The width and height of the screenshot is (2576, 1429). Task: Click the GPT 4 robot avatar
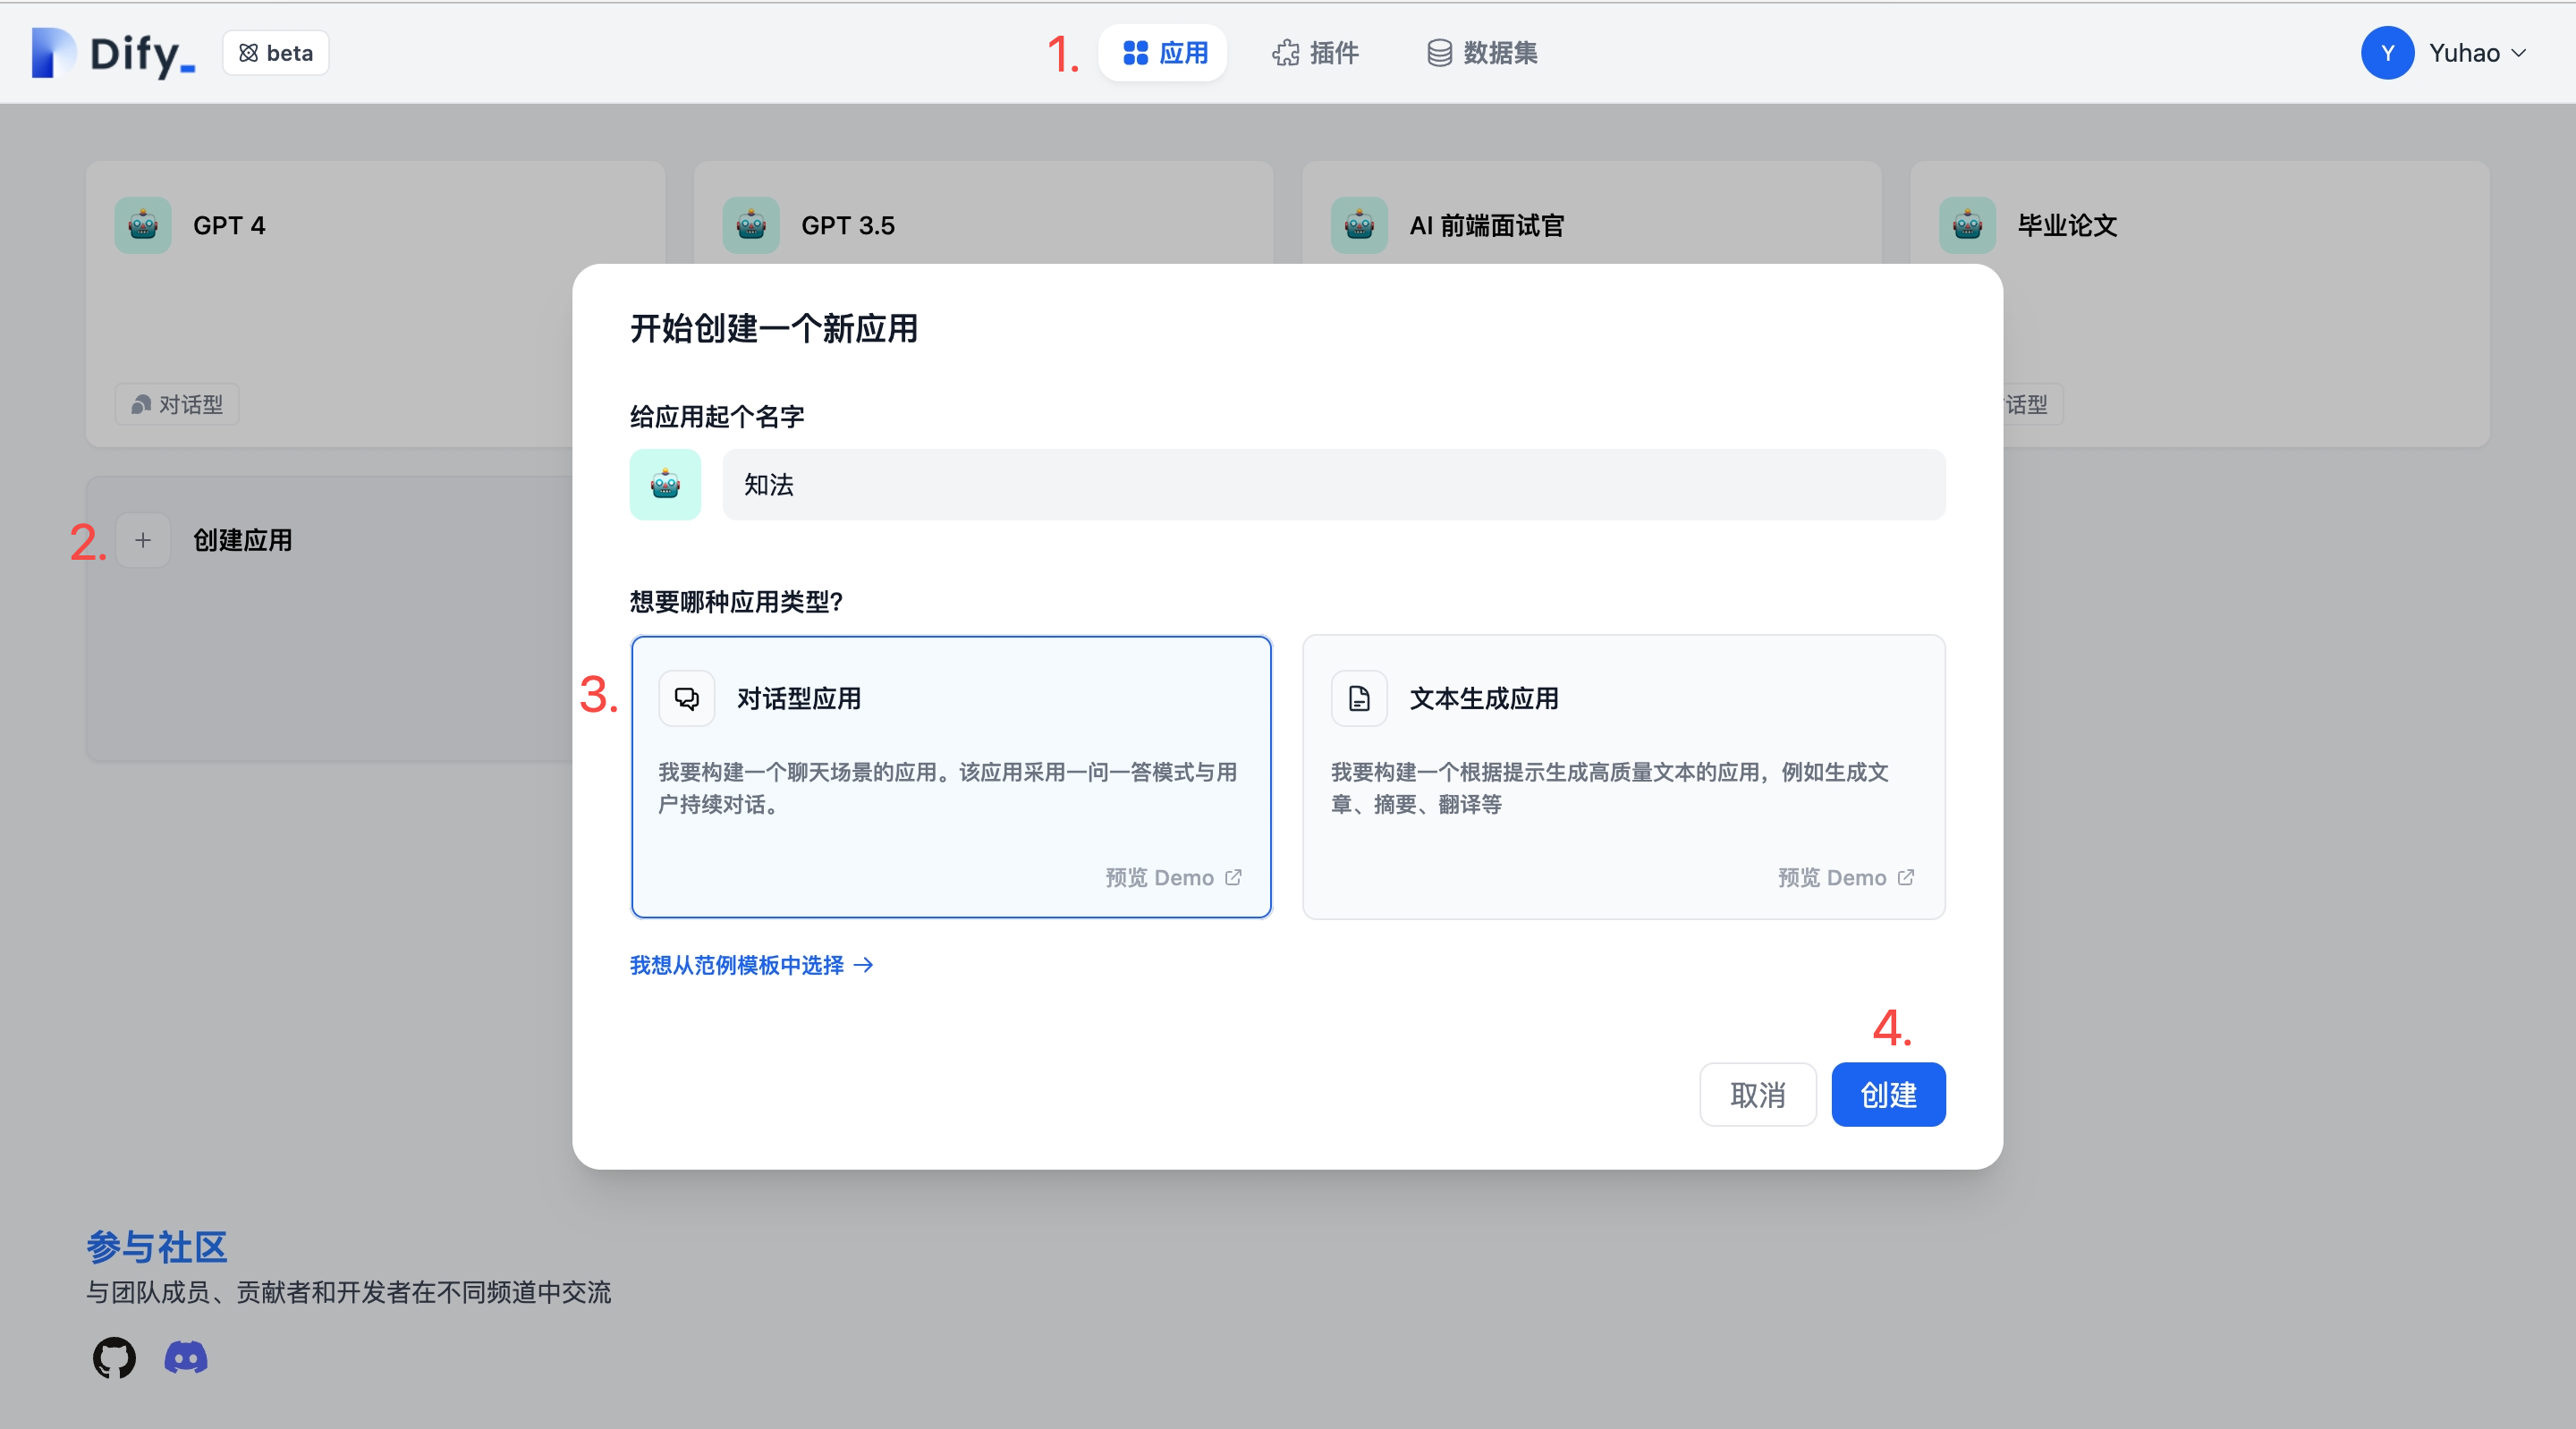tap(141, 225)
